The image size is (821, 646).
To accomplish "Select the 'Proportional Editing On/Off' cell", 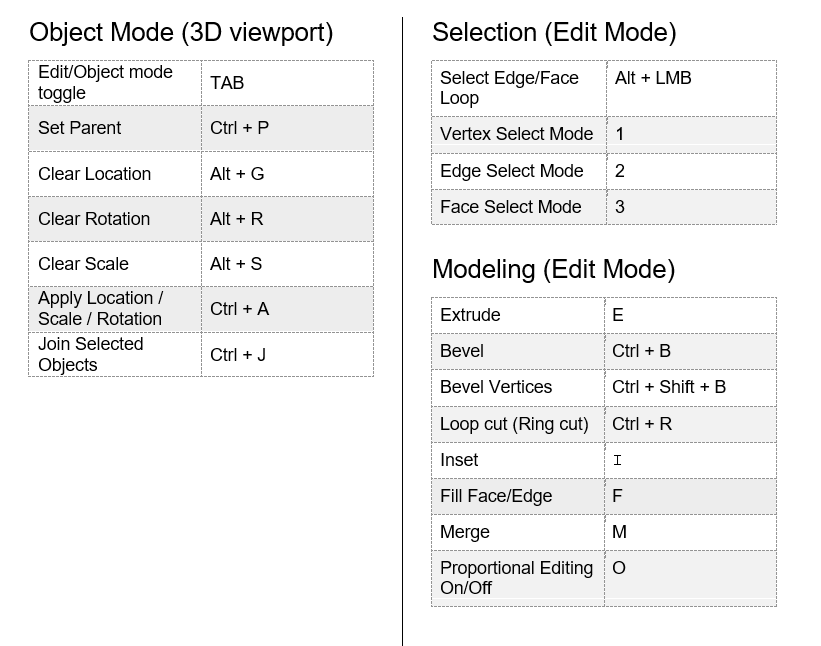I will pyautogui.click(x=516, y=578).
